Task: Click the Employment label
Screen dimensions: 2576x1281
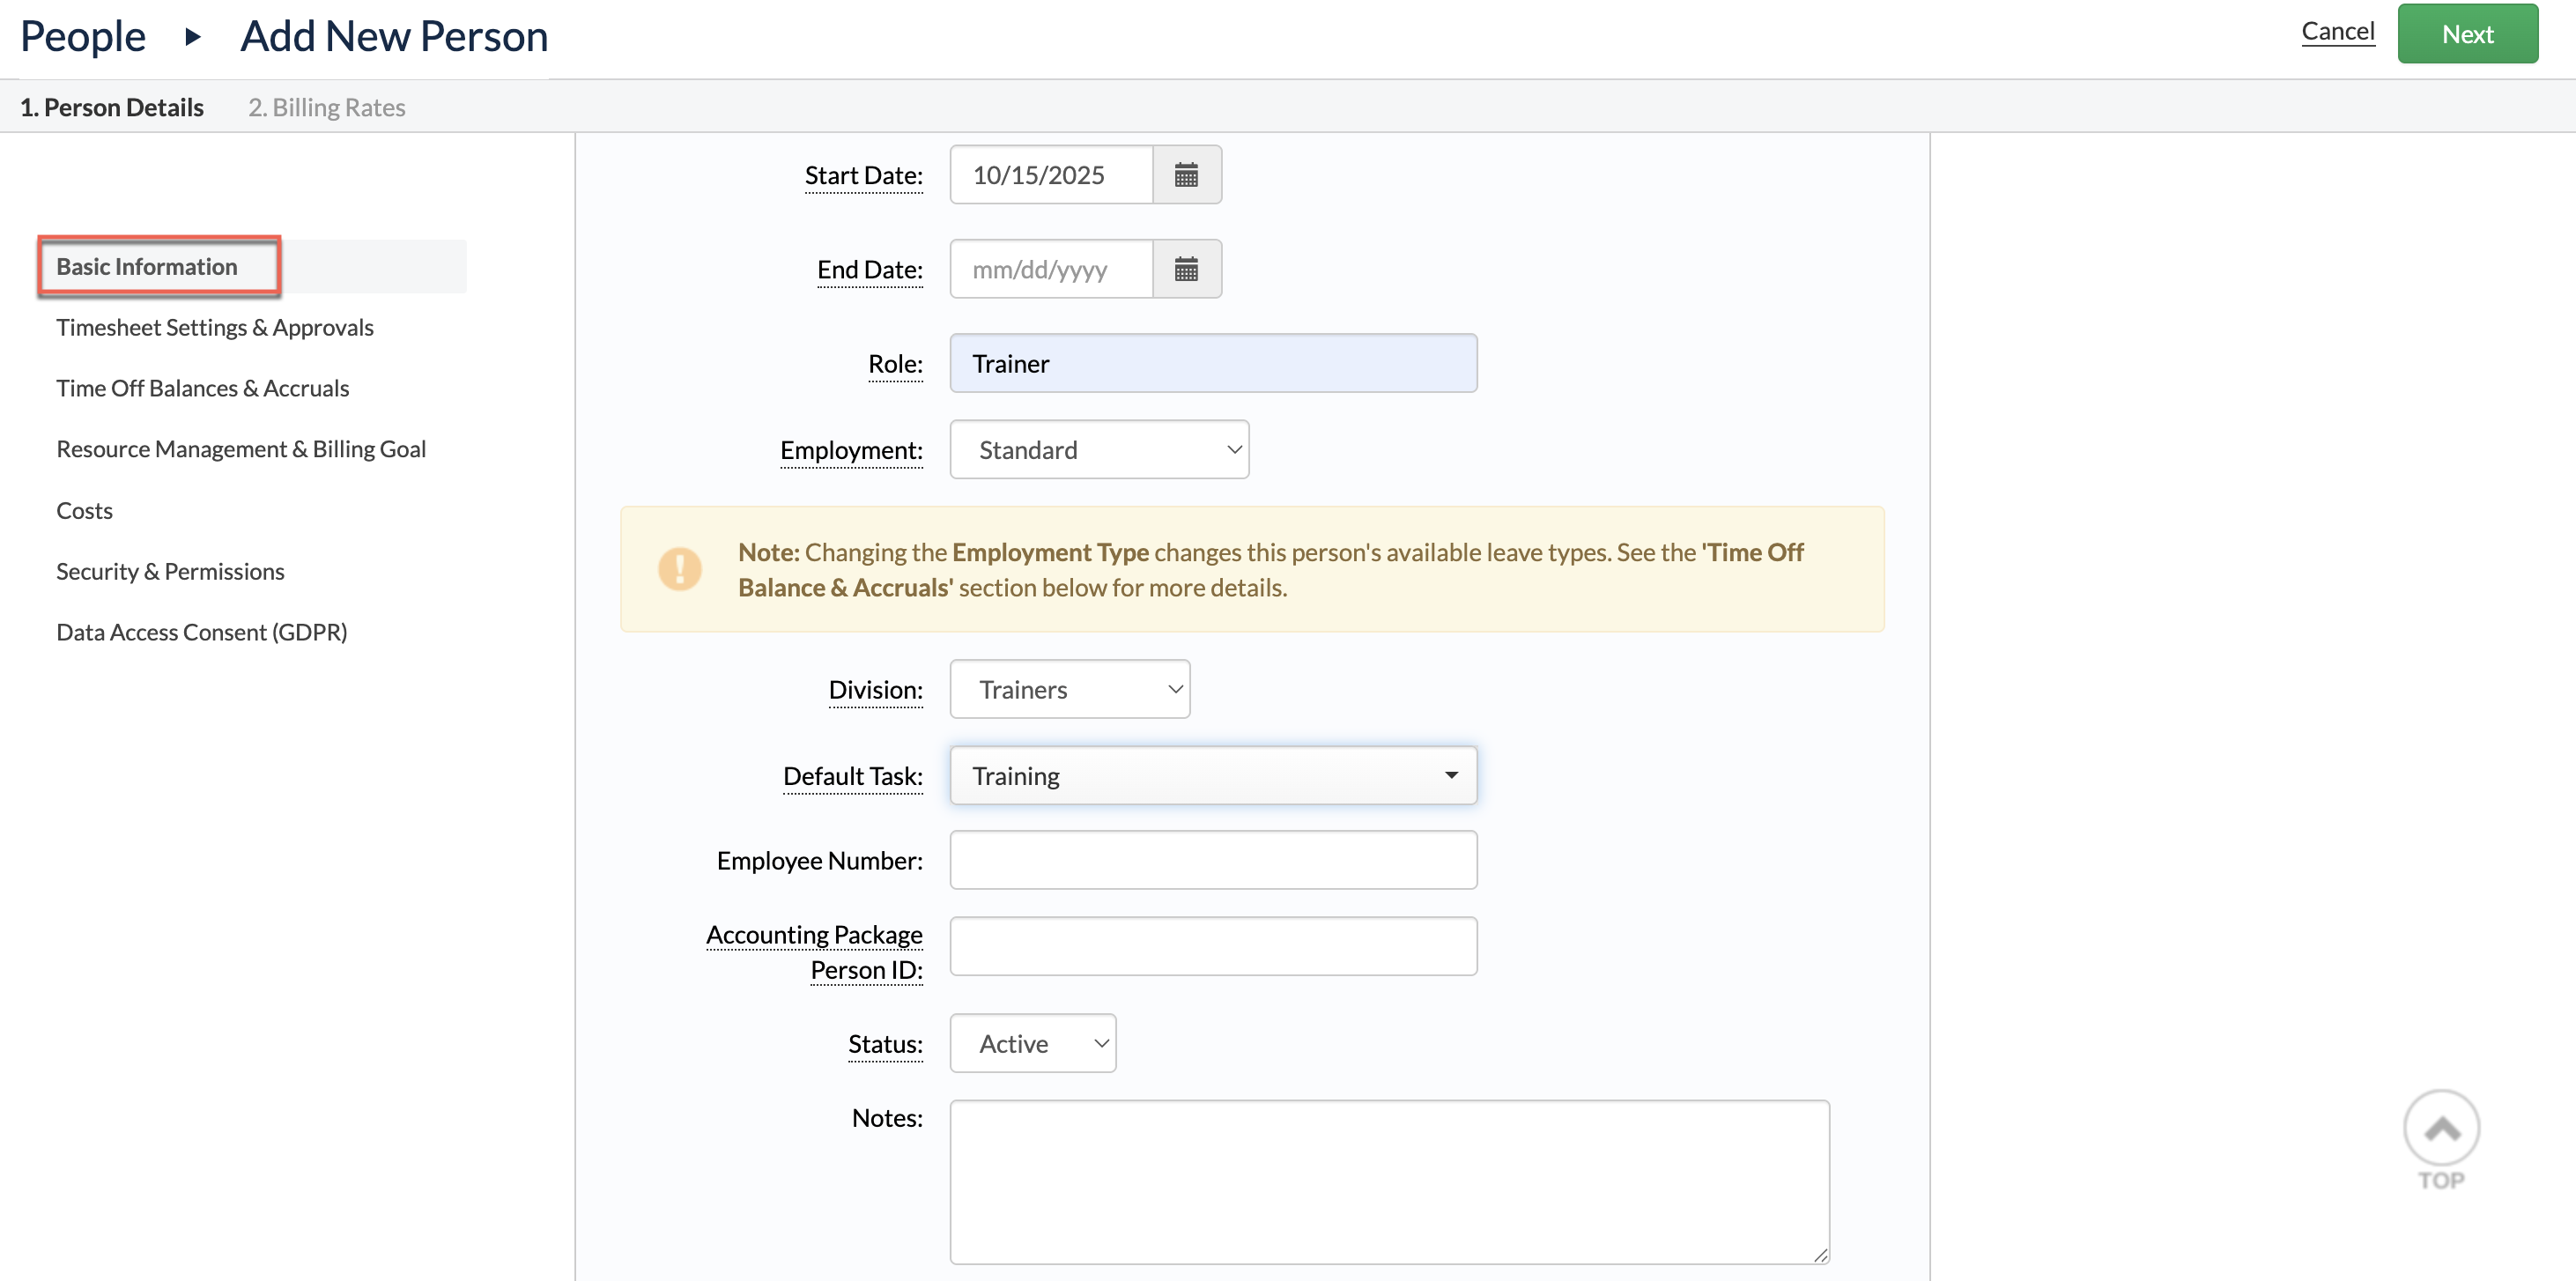Action: coord(851,450)
